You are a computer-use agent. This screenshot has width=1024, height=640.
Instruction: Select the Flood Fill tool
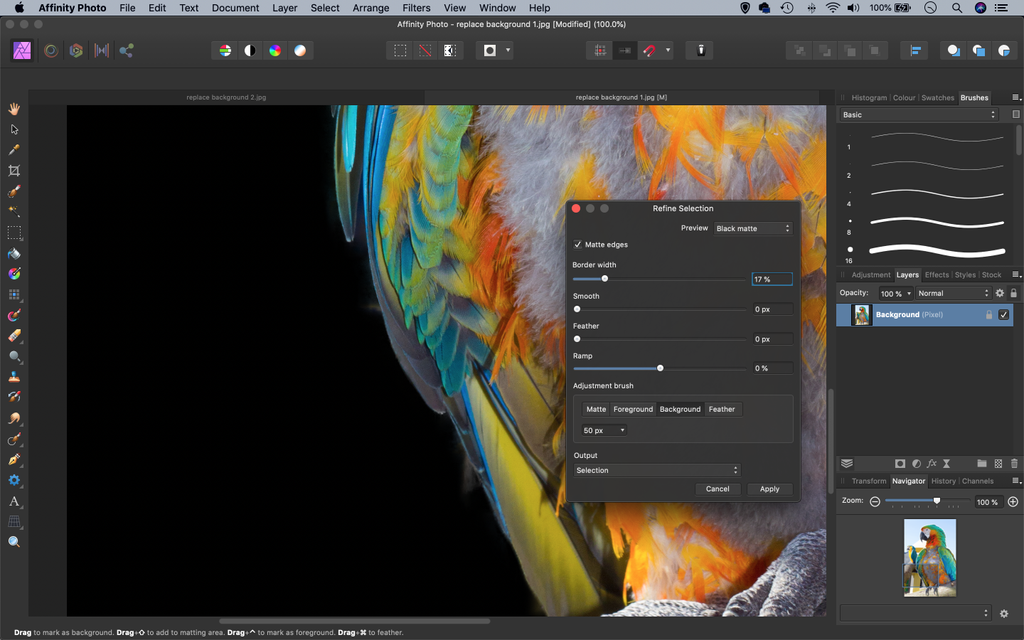click(x=14, y=254)
